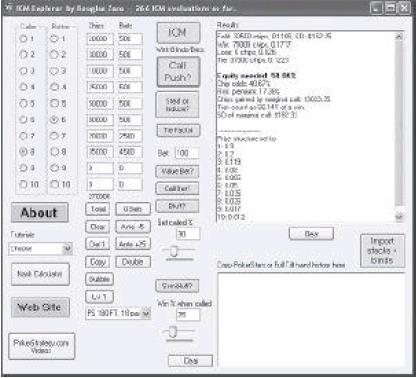Click the Results scrollbar up arrow
The width and height of the screenshot is (417, 378).
(399, 36)
